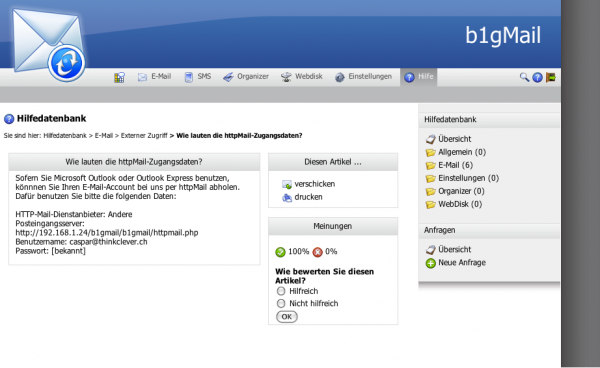
Task: Select the Hilfe tab
Action: pos(419,77)
